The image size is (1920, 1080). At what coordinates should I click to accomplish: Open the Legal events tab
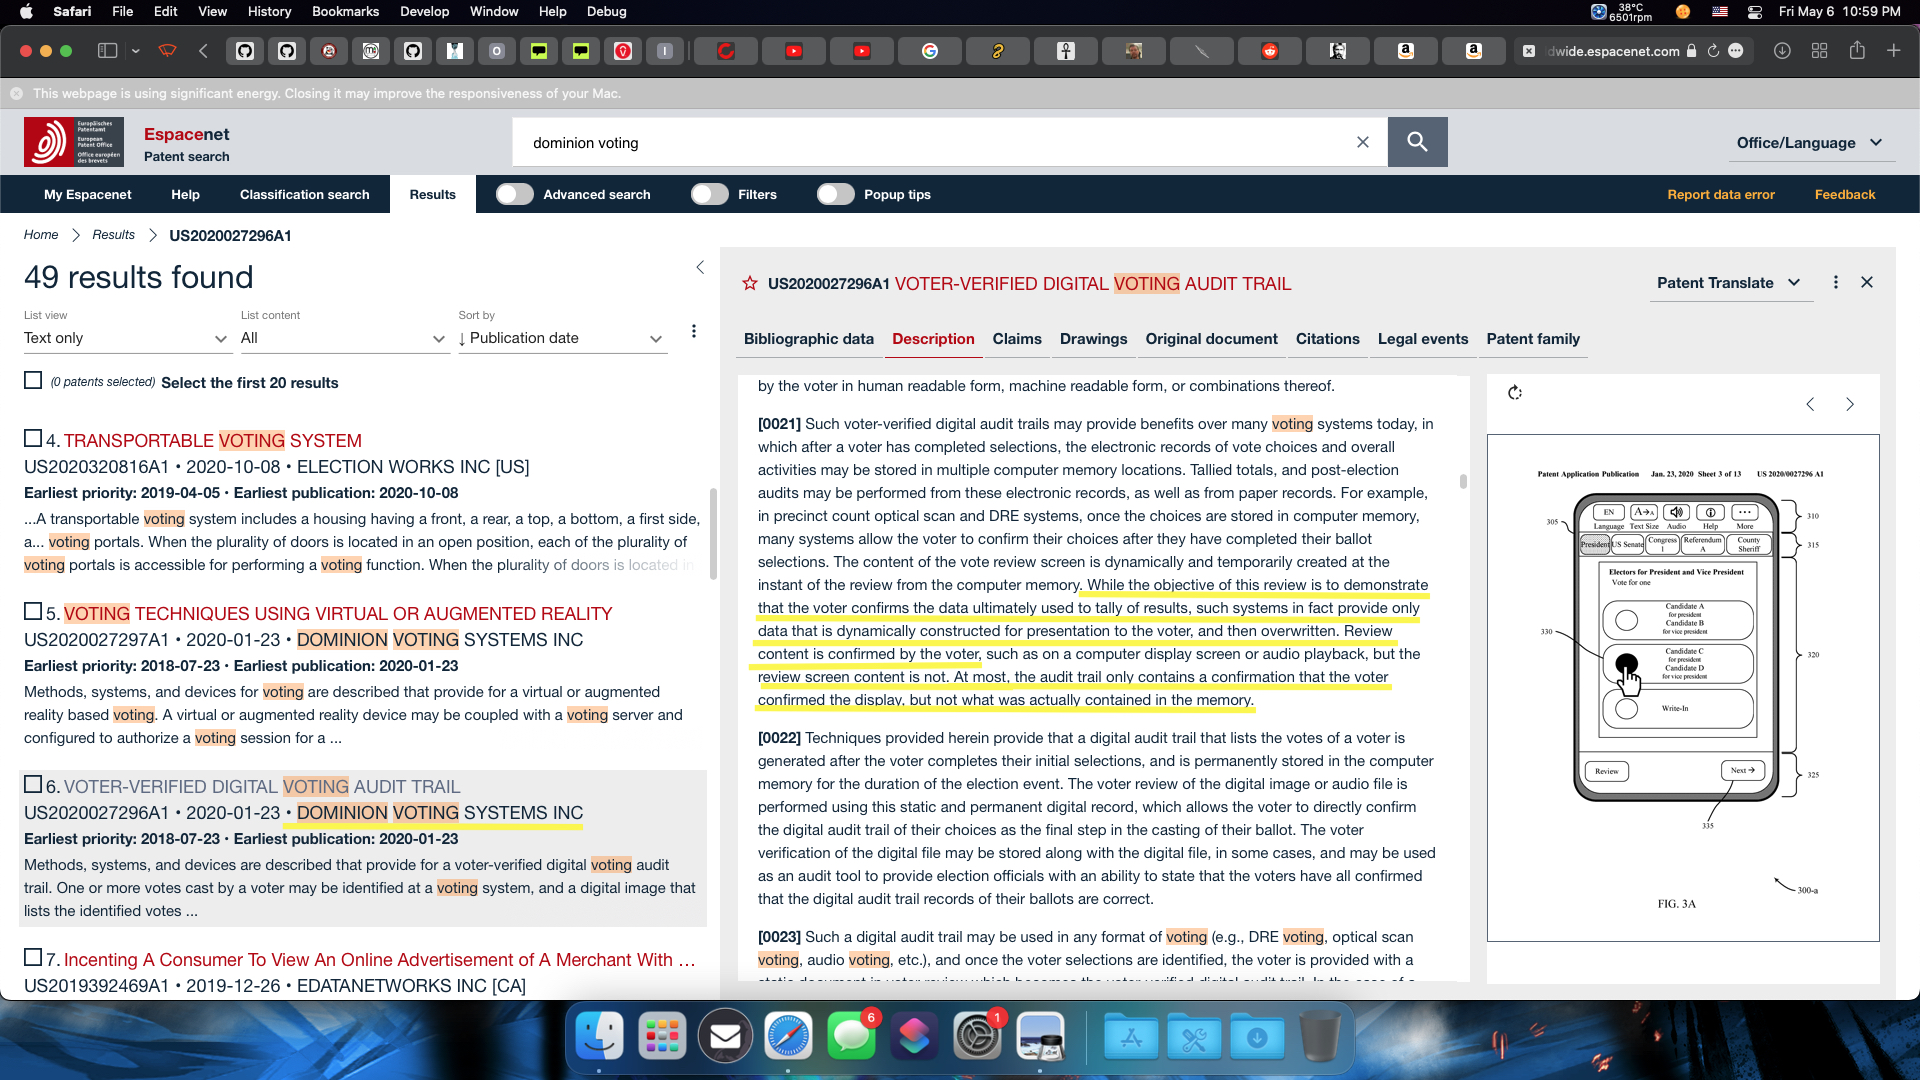[x=1423, y=339]
